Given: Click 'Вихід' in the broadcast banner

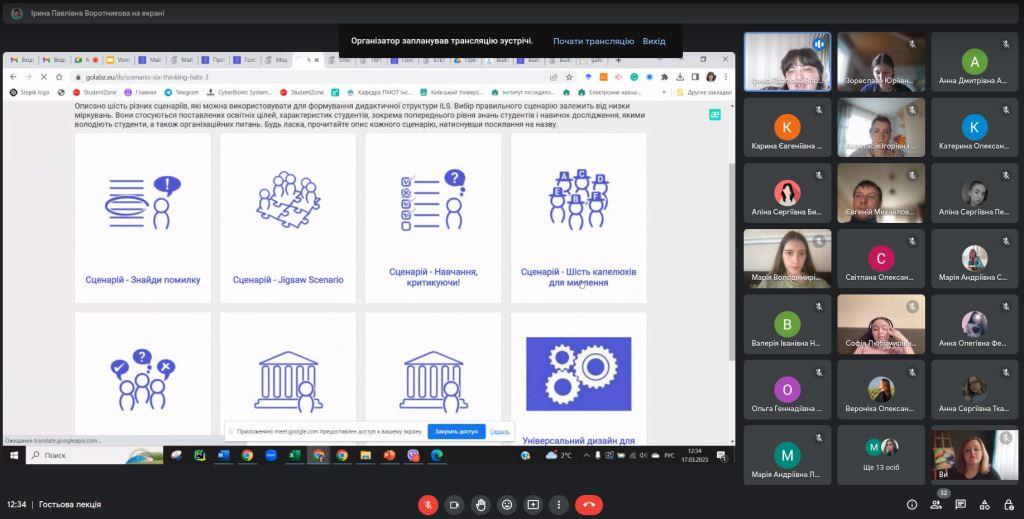Looking at the screenshot, I should (x=654, y=41).
